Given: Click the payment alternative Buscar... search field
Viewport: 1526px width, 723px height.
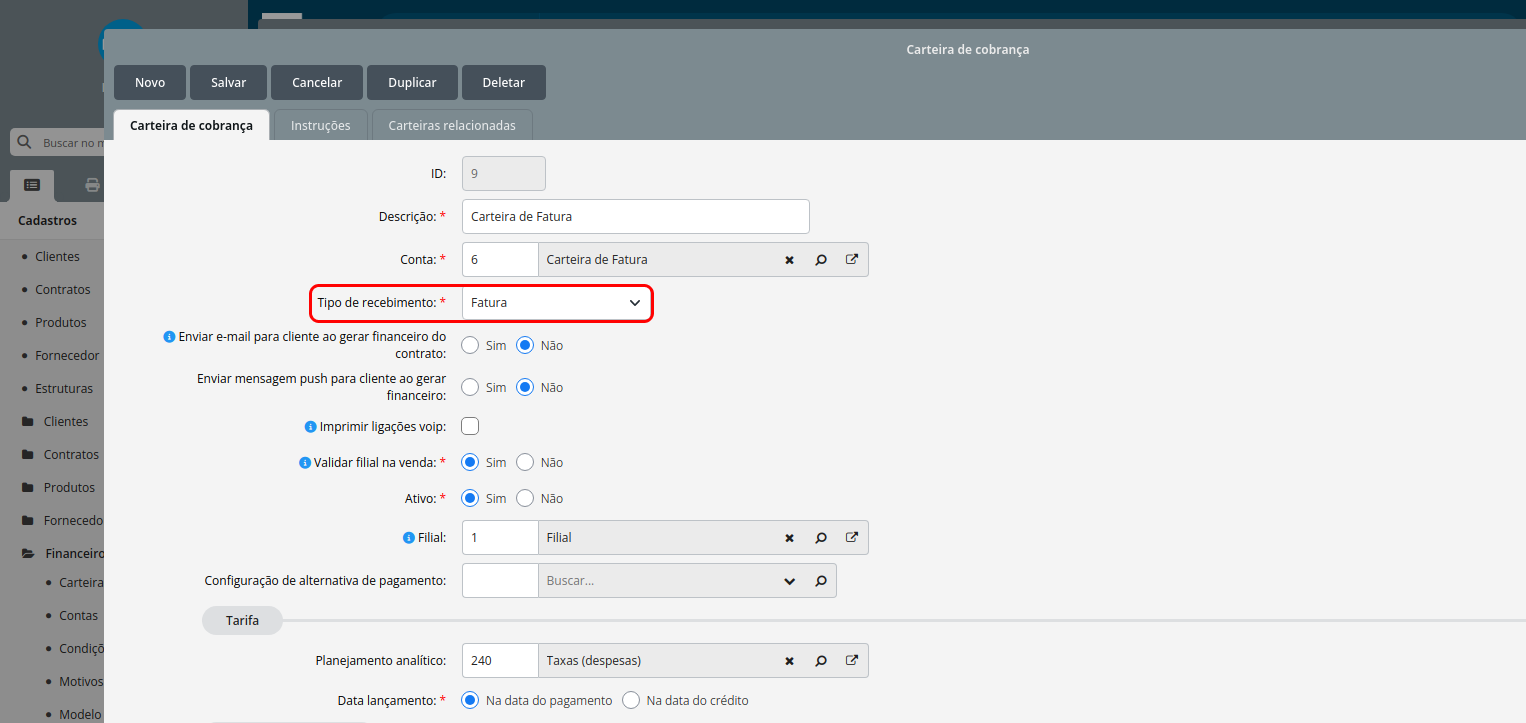Looking at the screenshot, I should (x=658, y=581).
